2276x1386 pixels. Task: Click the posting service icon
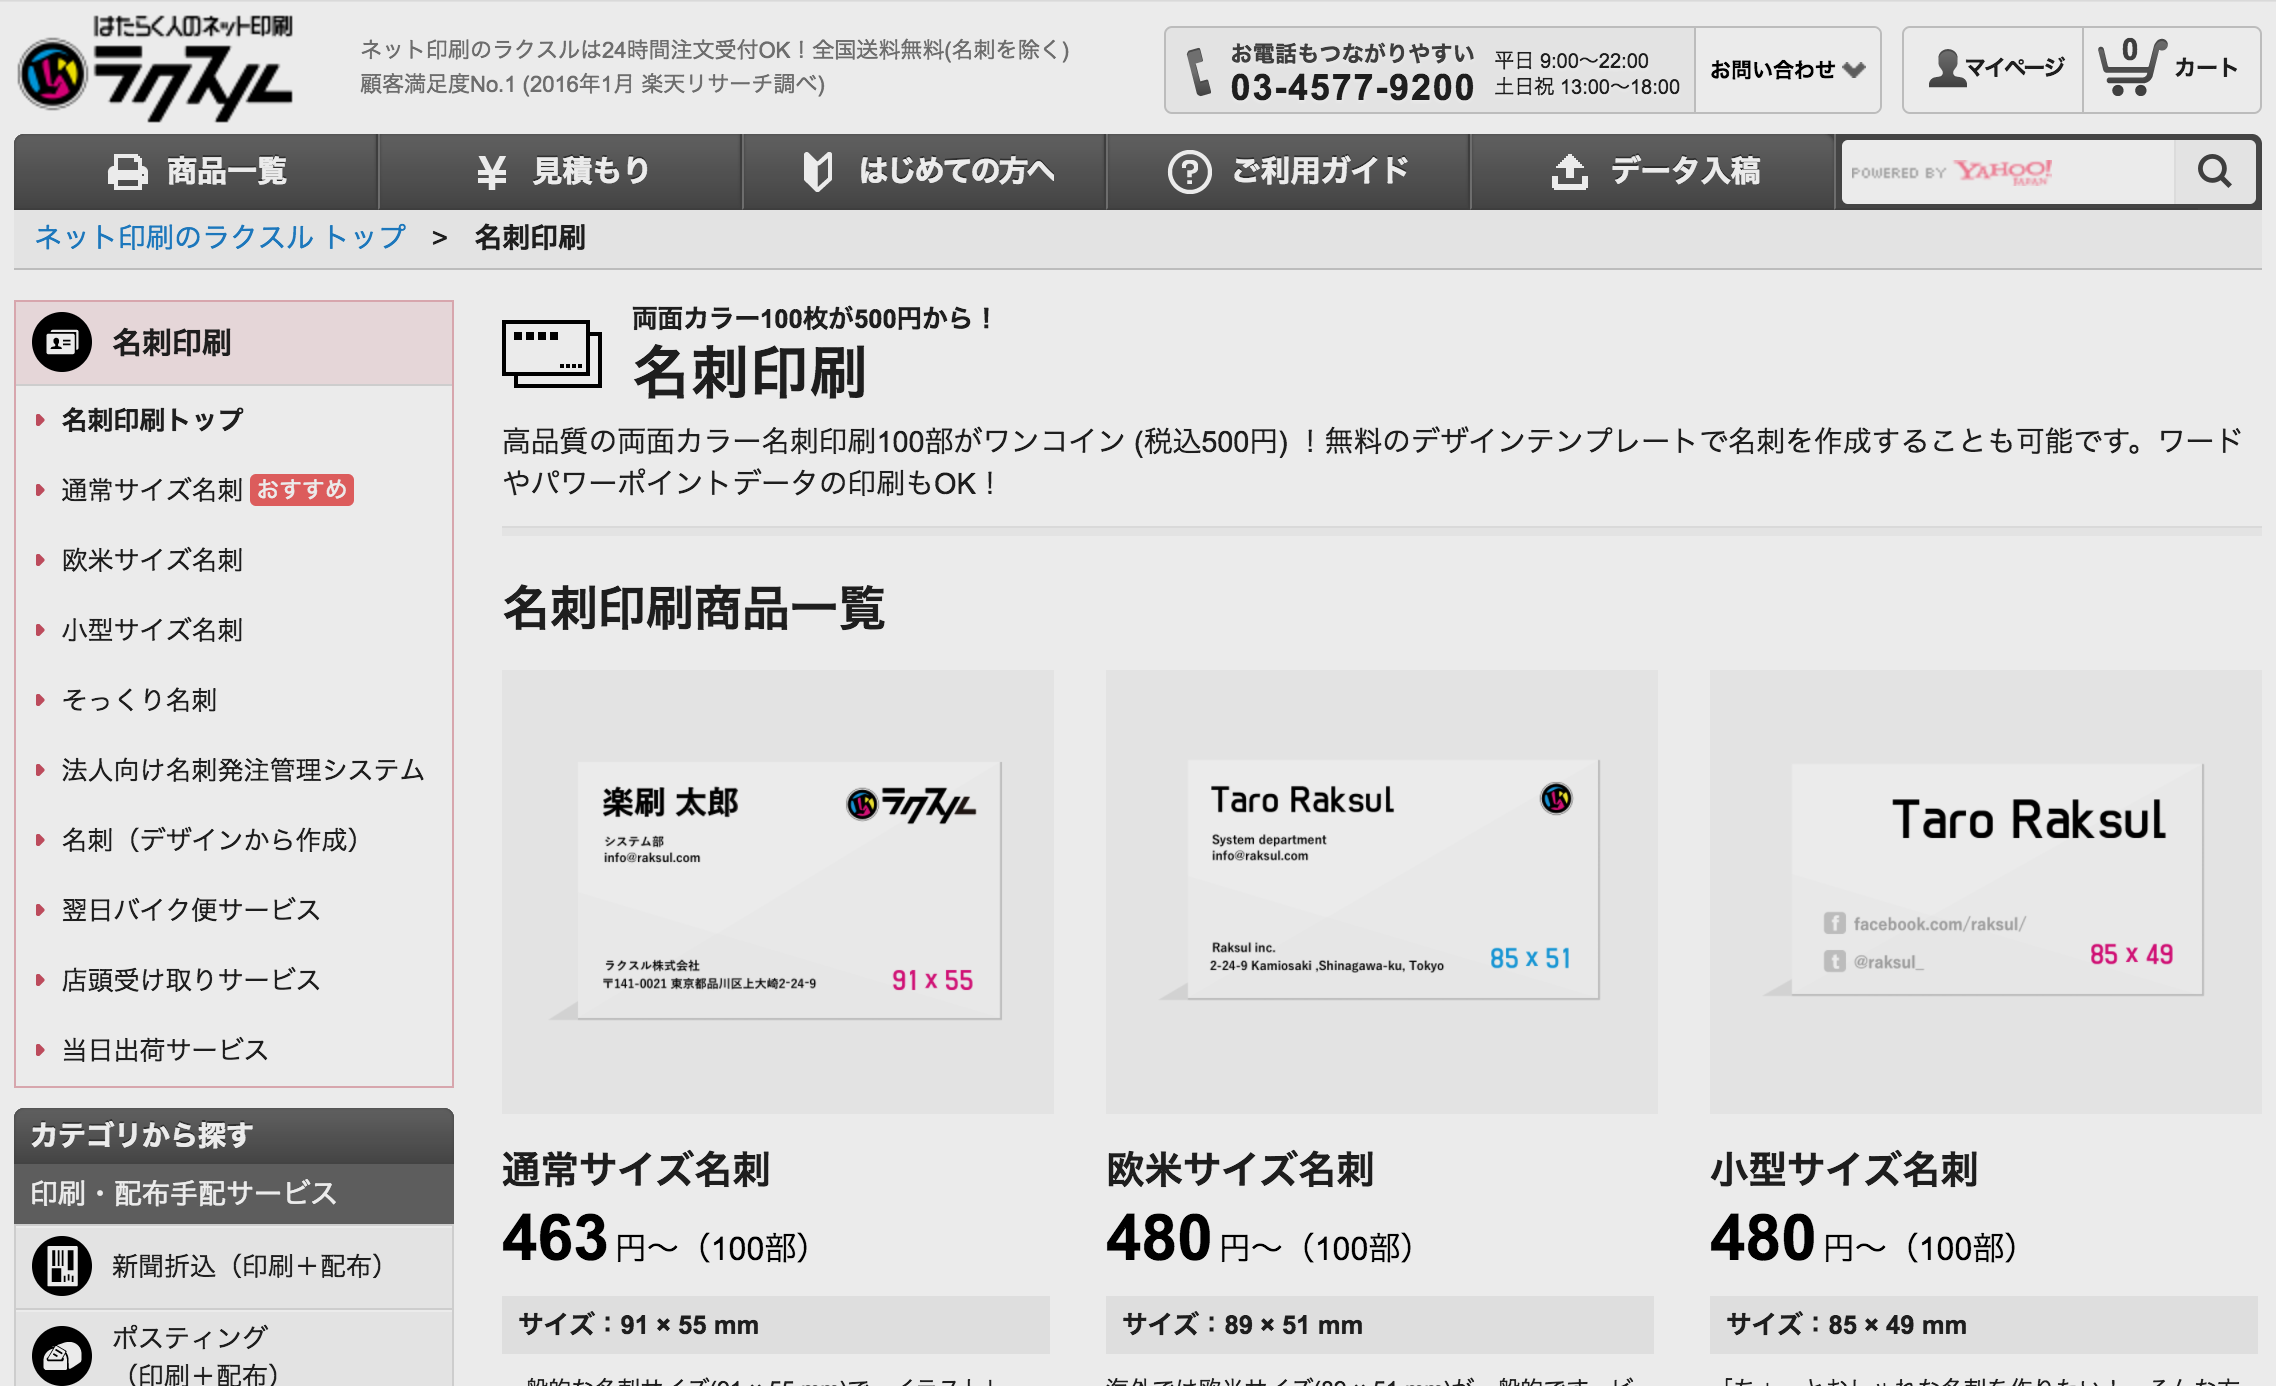click(62, 1356)
